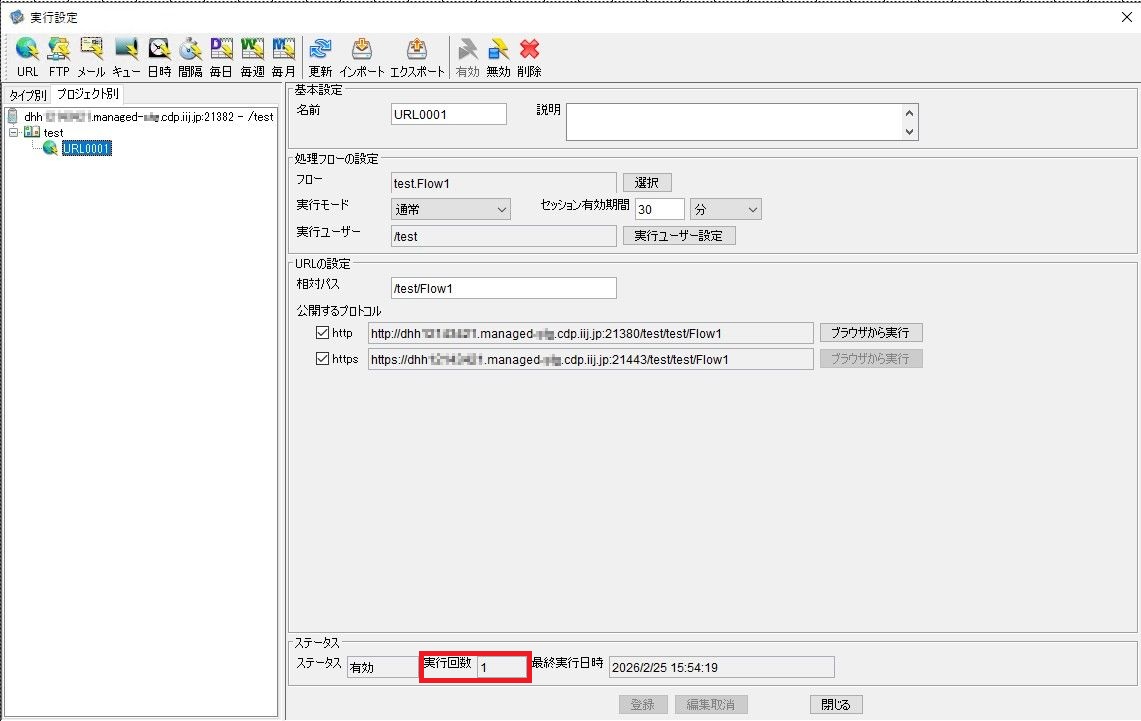This screenshot has width=1141, height=721.
Task: Switch to the タイプ別 tab
Action: [x=27, y=95]
